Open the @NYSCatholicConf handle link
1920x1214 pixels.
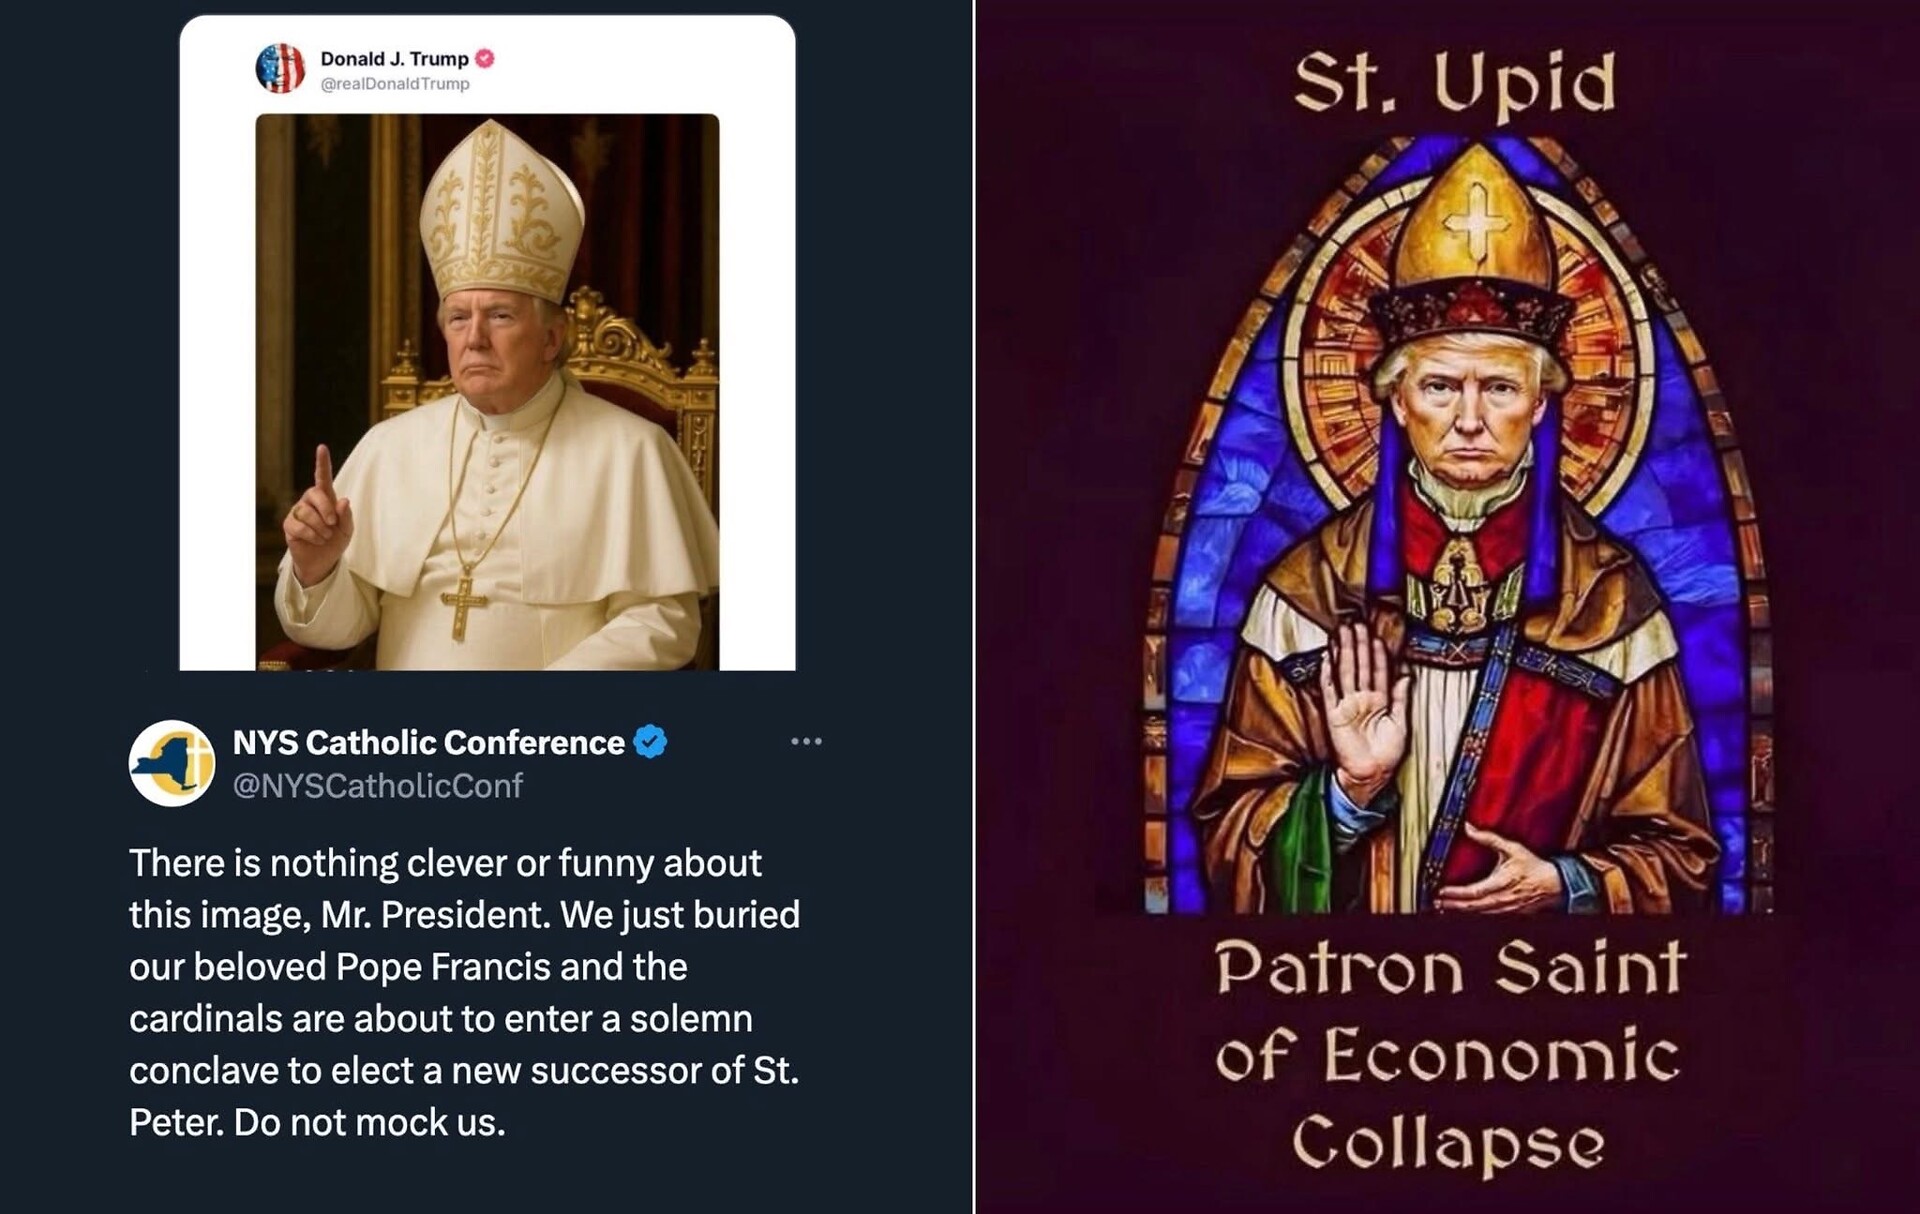click(377, 786)
